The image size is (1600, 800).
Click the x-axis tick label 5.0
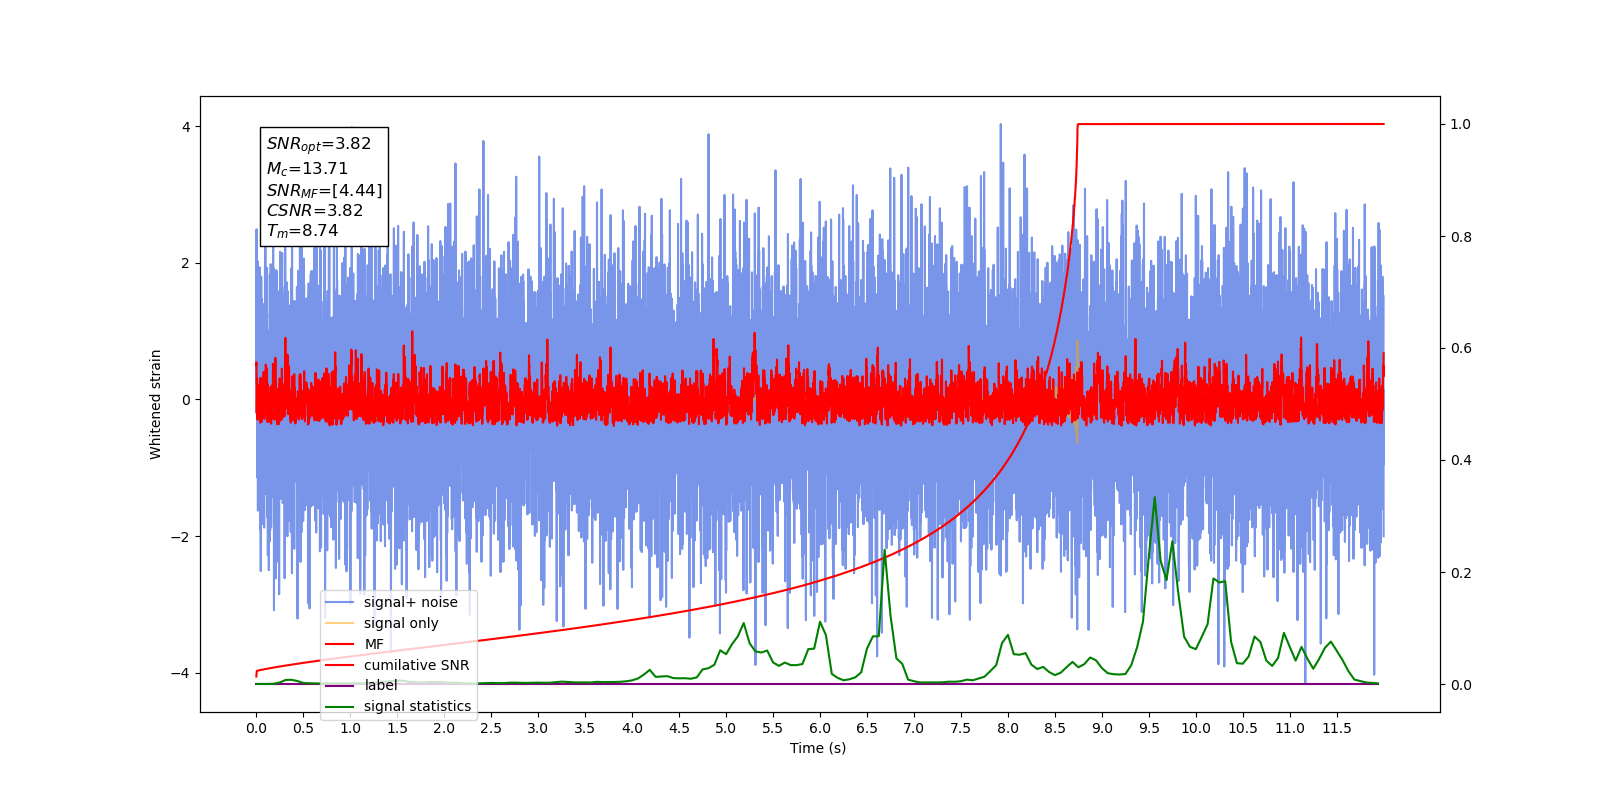726,728
